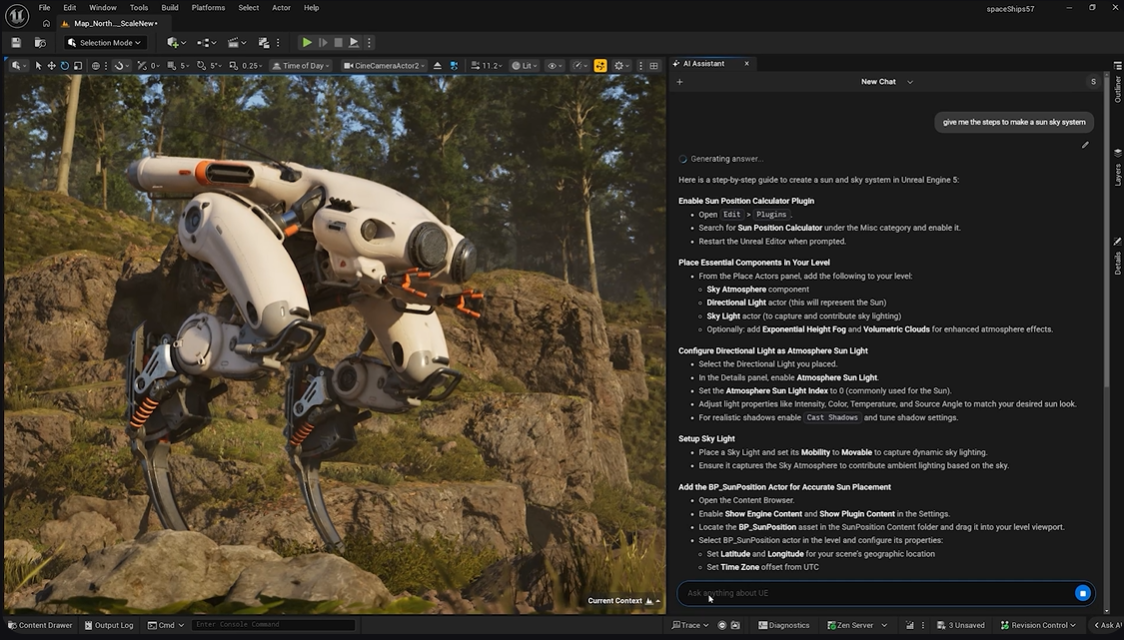Open the Content Drawer

coord(40,625)
